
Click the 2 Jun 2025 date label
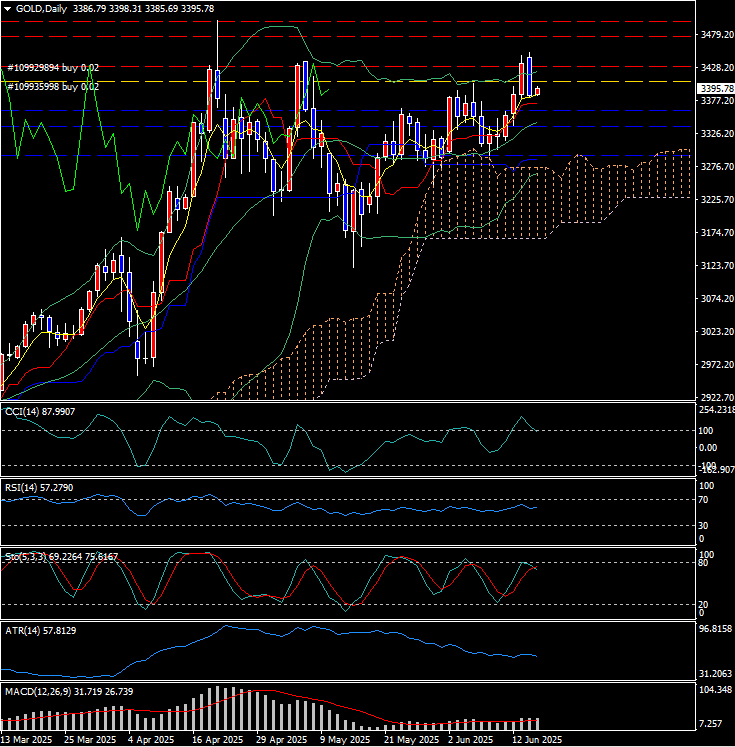(x=471, y=740)
